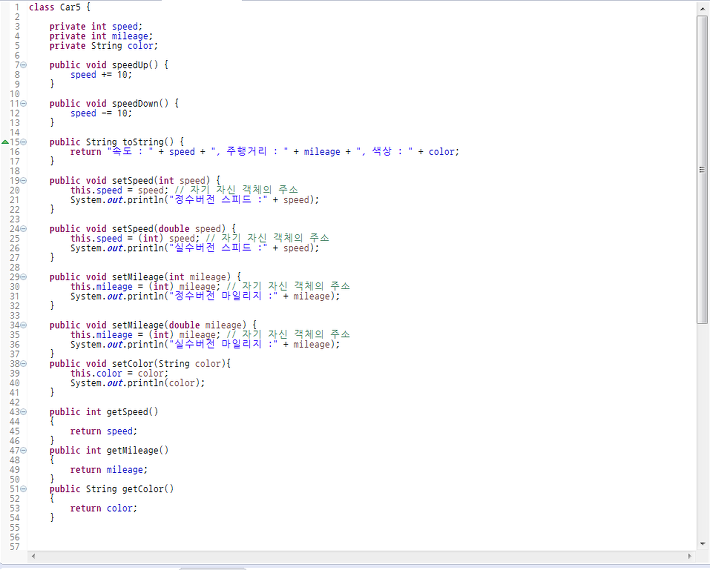710x570 pixels.
Task: Click the vertical scrollbar thumb
Action: click(x=702, y=170)
